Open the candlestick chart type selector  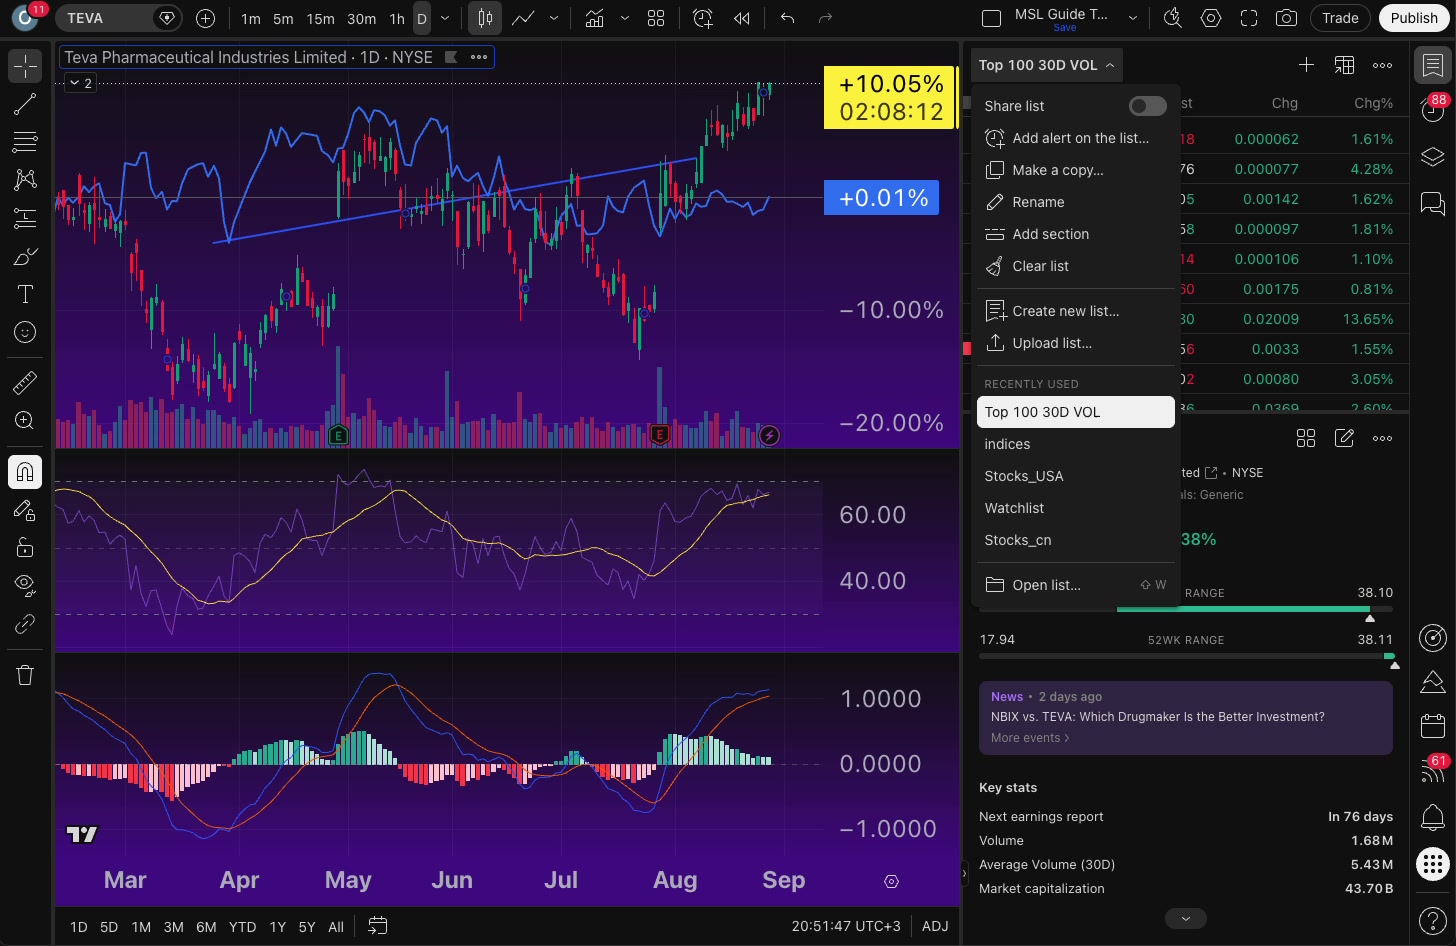point(485,18)
